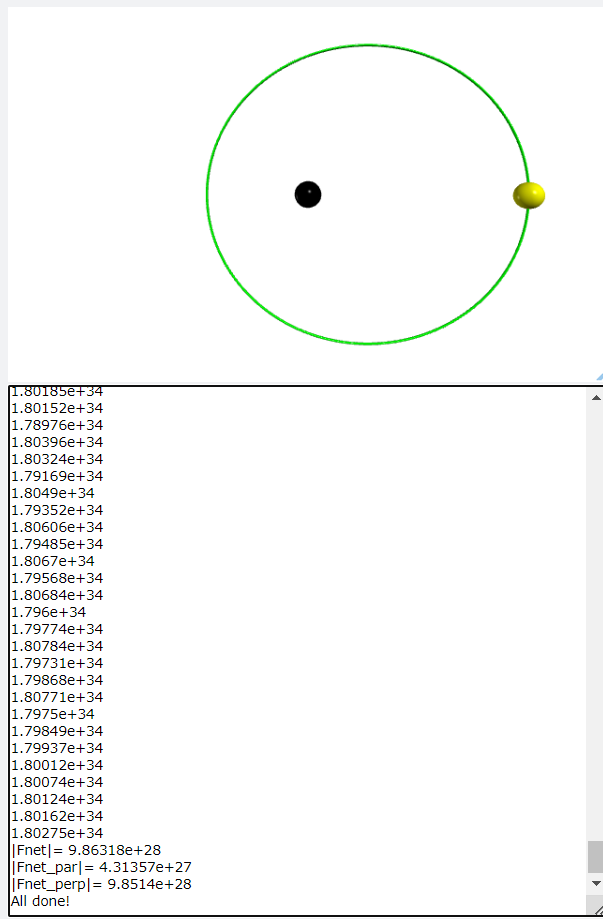Viewport: 603px width, 919px height.
Task: Click the yellow sphere on the orbit
Action: tap(529, 195)
